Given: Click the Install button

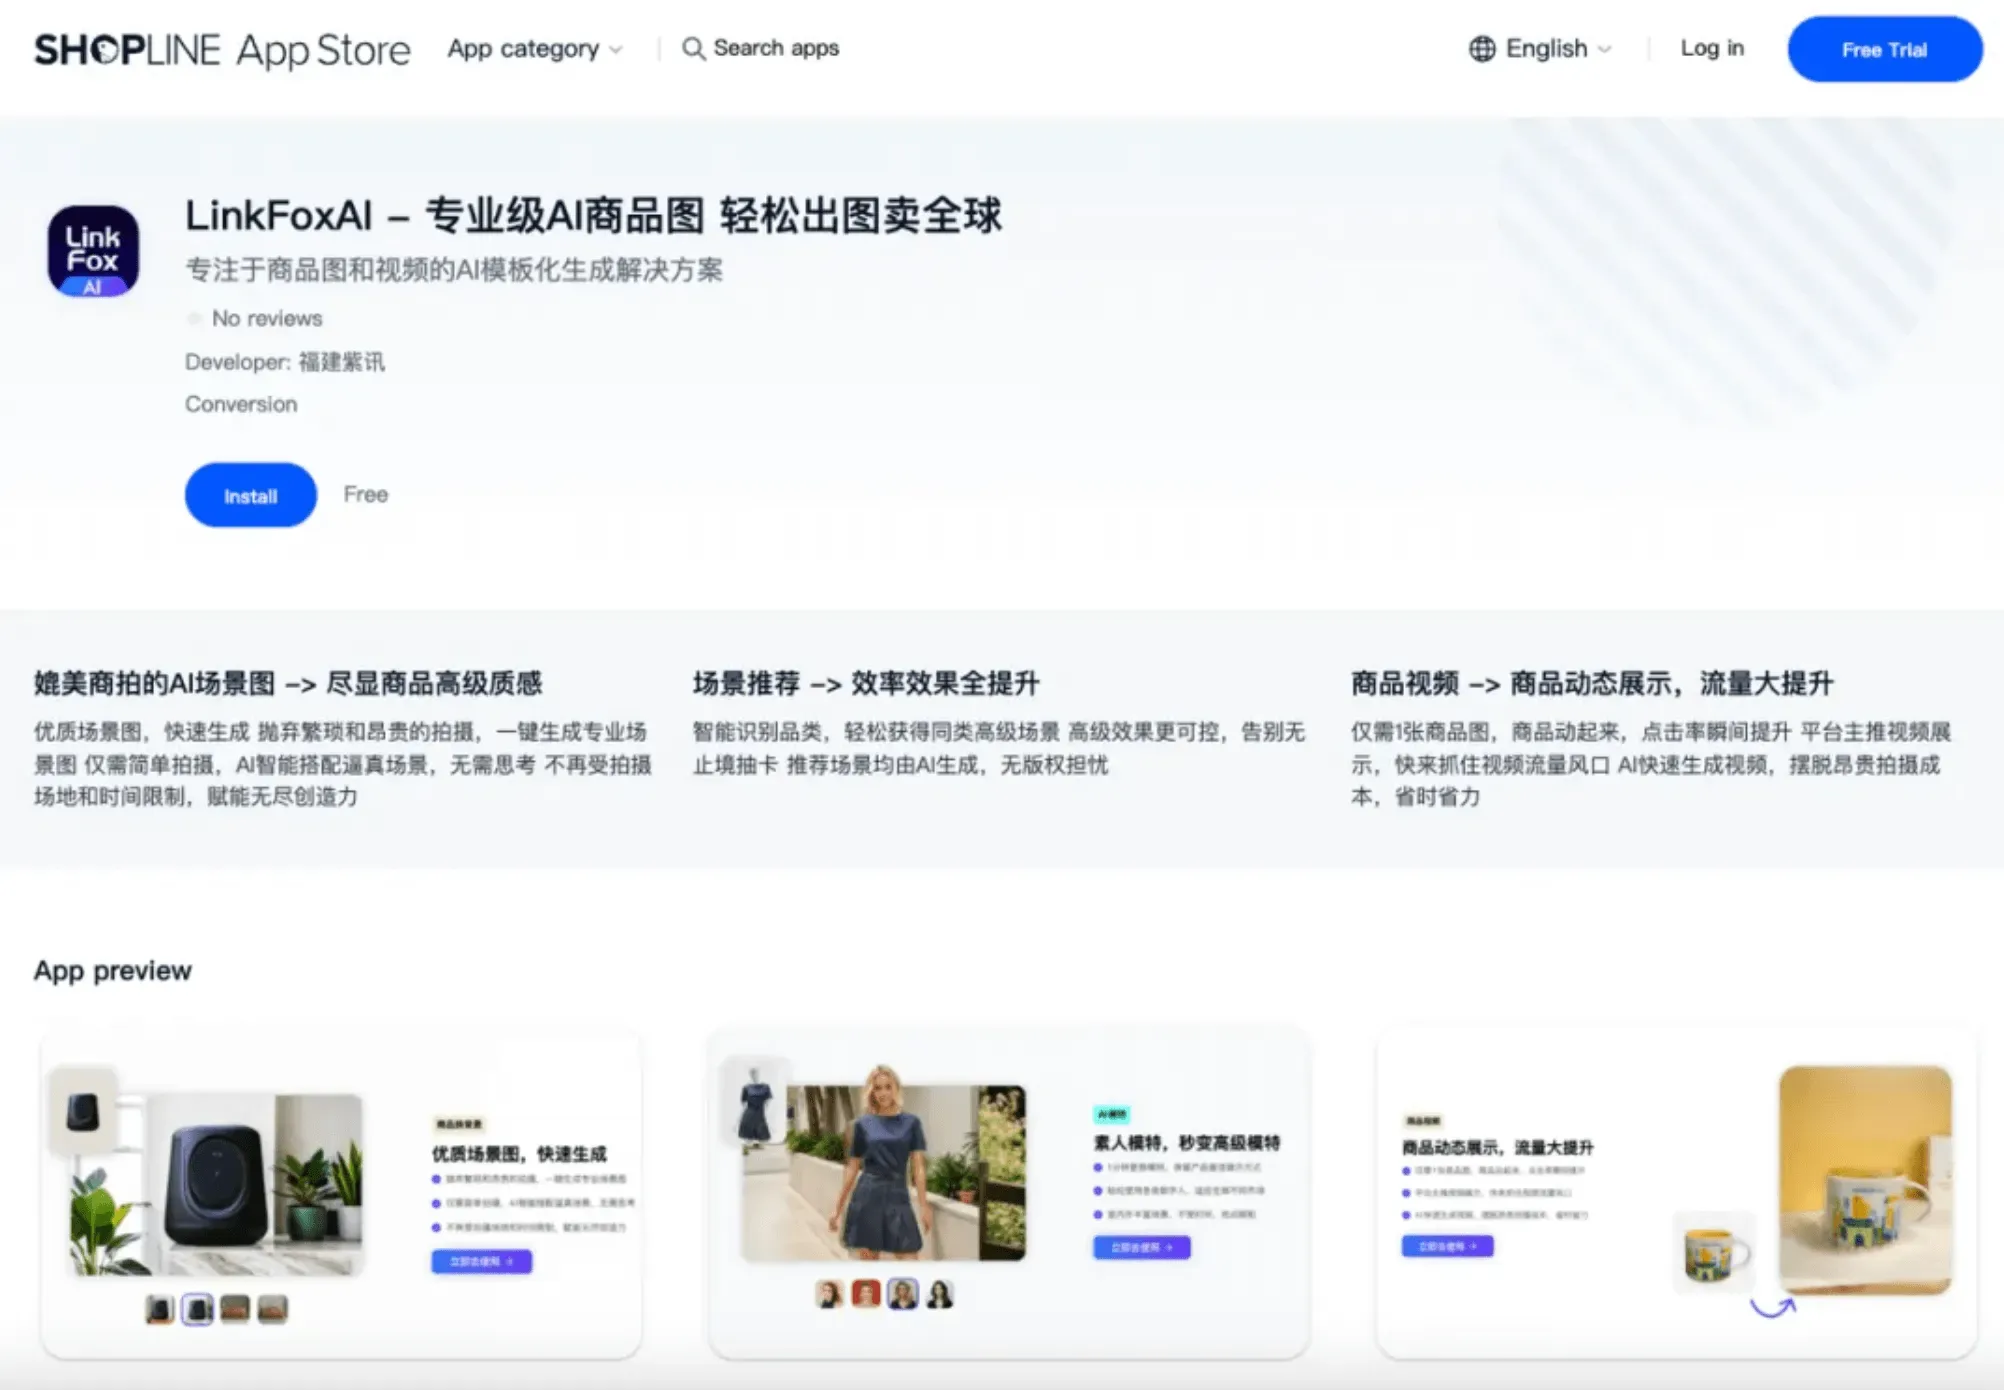Looking at the screenshot, I should 250,495.
